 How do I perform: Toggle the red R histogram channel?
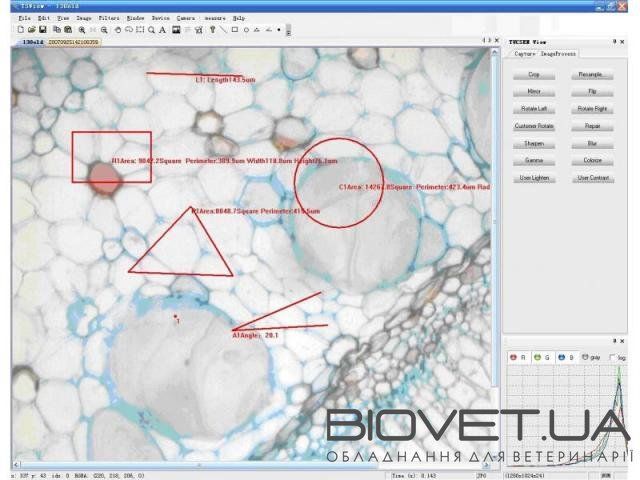coord(517,357)
